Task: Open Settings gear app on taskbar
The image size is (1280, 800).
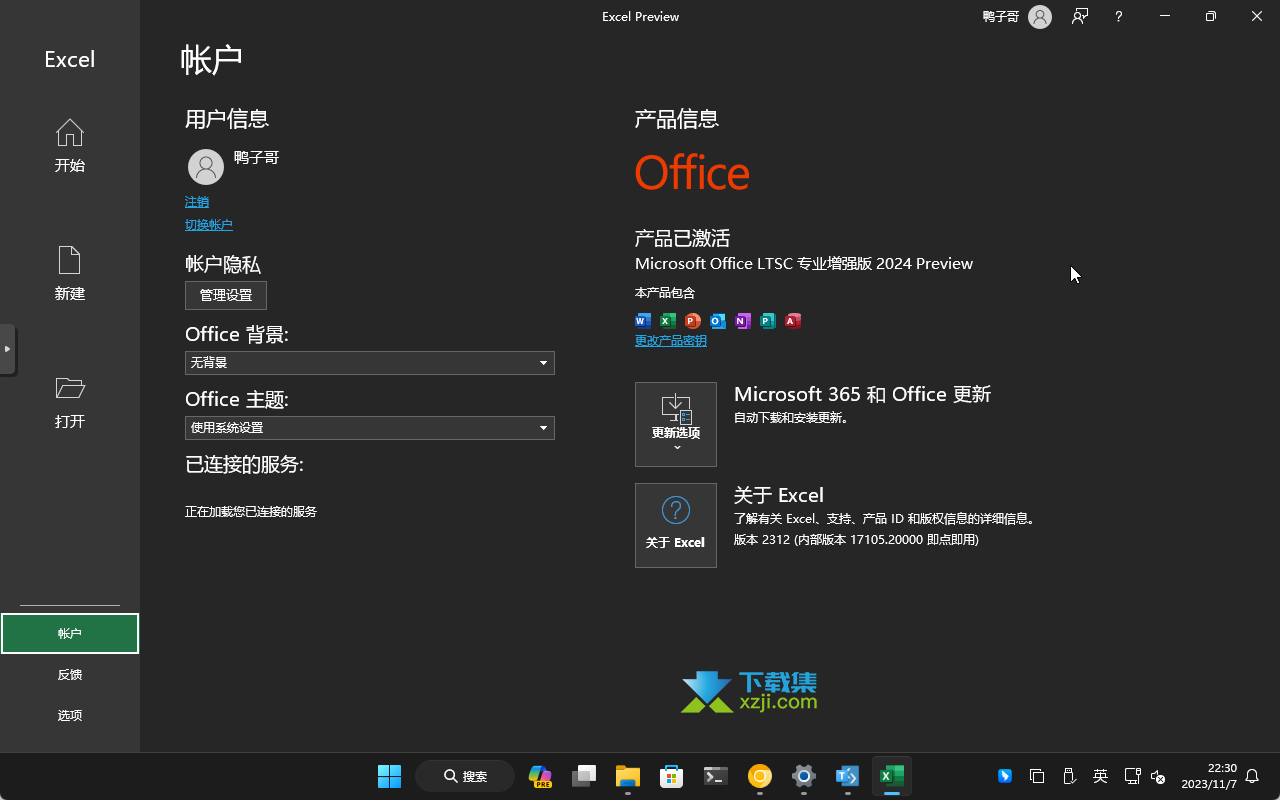Action: pos(804,776)
